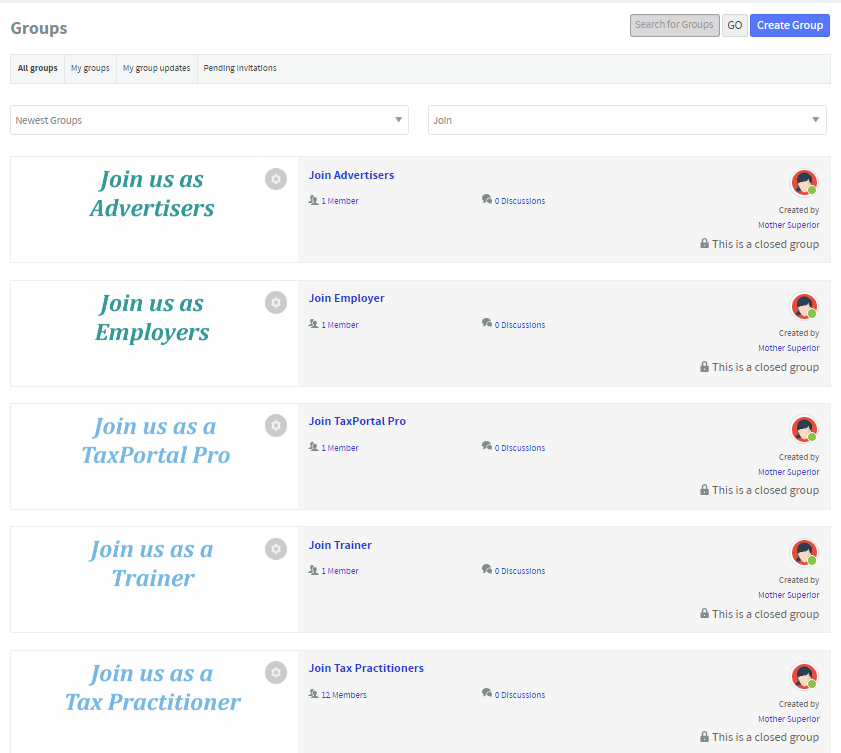
Task: Select the My group updates tab
Action: [x=156, y=69]
